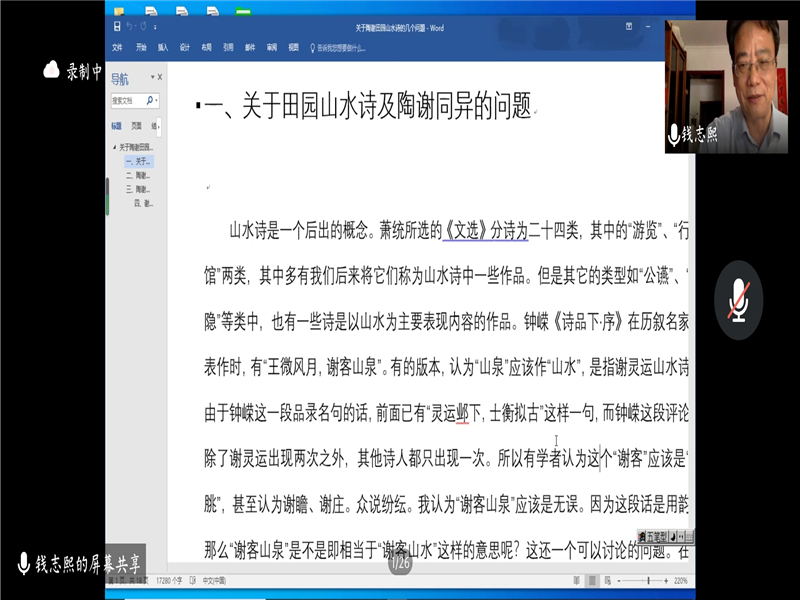Viewport: 800px width, 600px height.
Task: Expand the quick access toolbar customize arrow
Action: (x=153, y=28)
